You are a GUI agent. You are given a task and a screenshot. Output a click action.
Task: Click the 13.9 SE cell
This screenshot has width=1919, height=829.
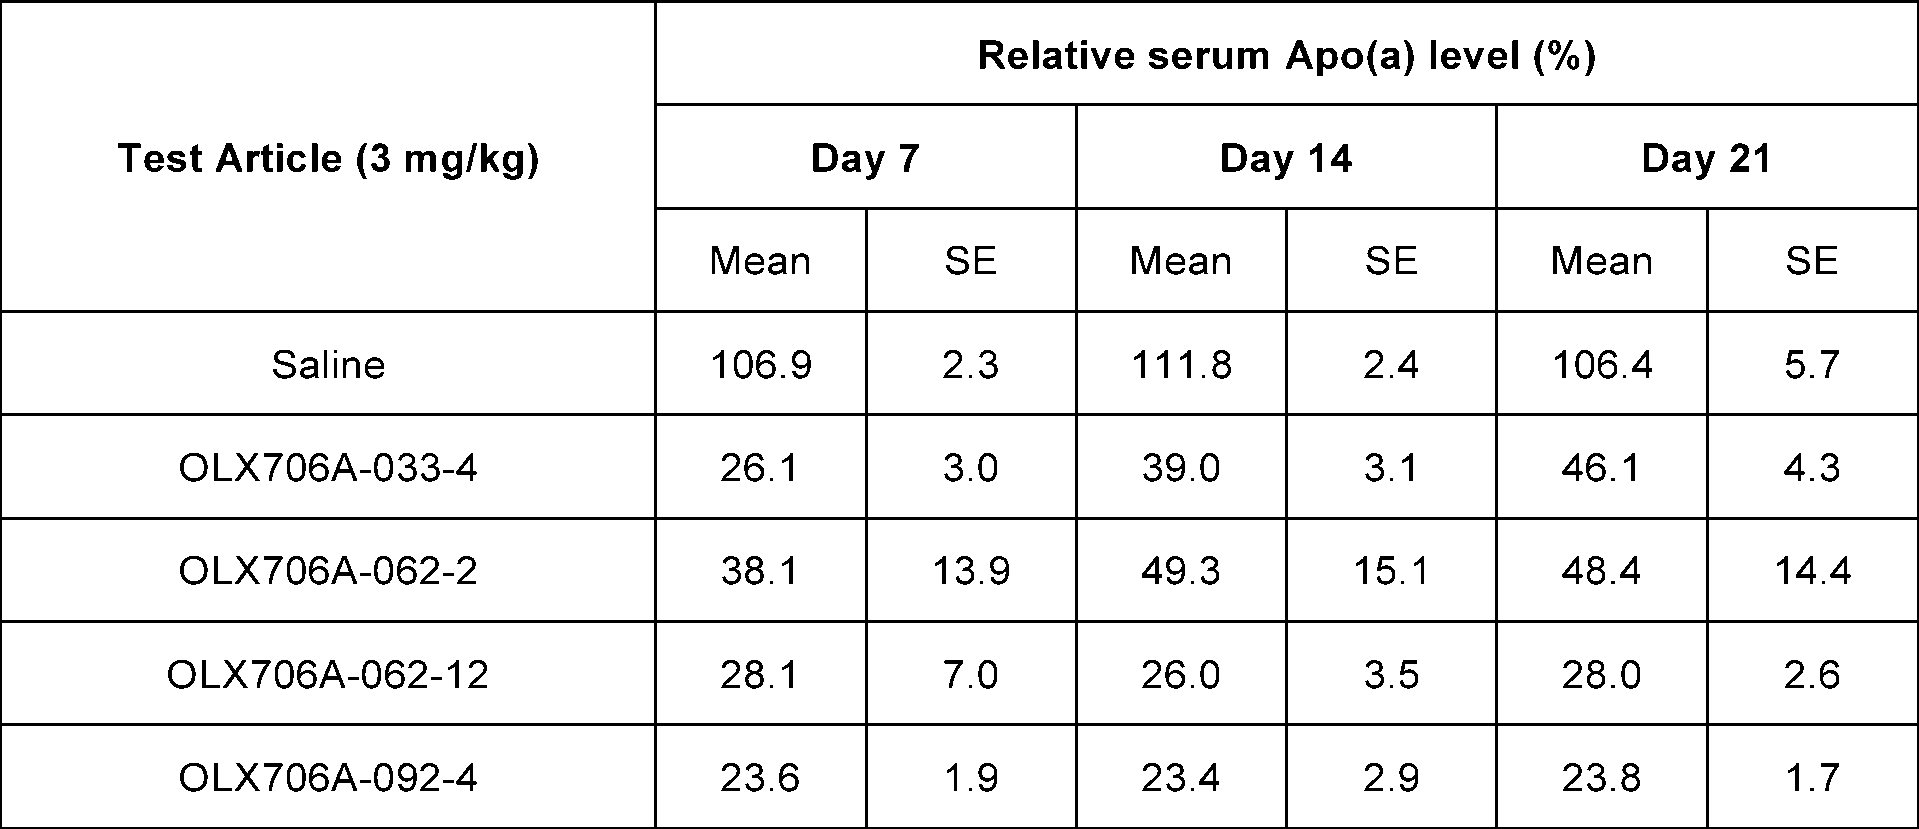pyautogui.click(x=970, y=571)
